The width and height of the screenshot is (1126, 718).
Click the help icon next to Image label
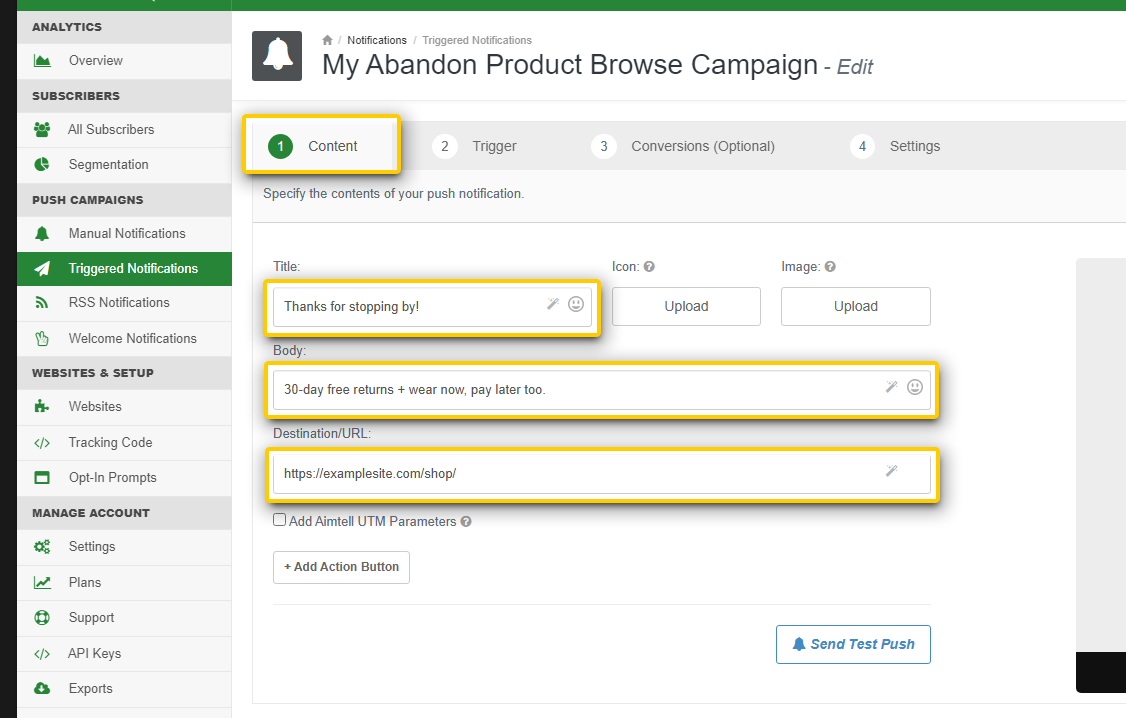click(x=830, y=267)
